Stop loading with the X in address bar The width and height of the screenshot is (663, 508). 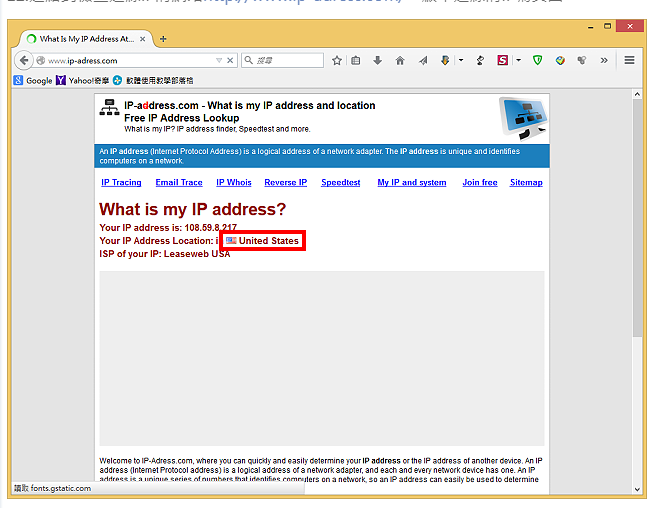coord(230,60)
